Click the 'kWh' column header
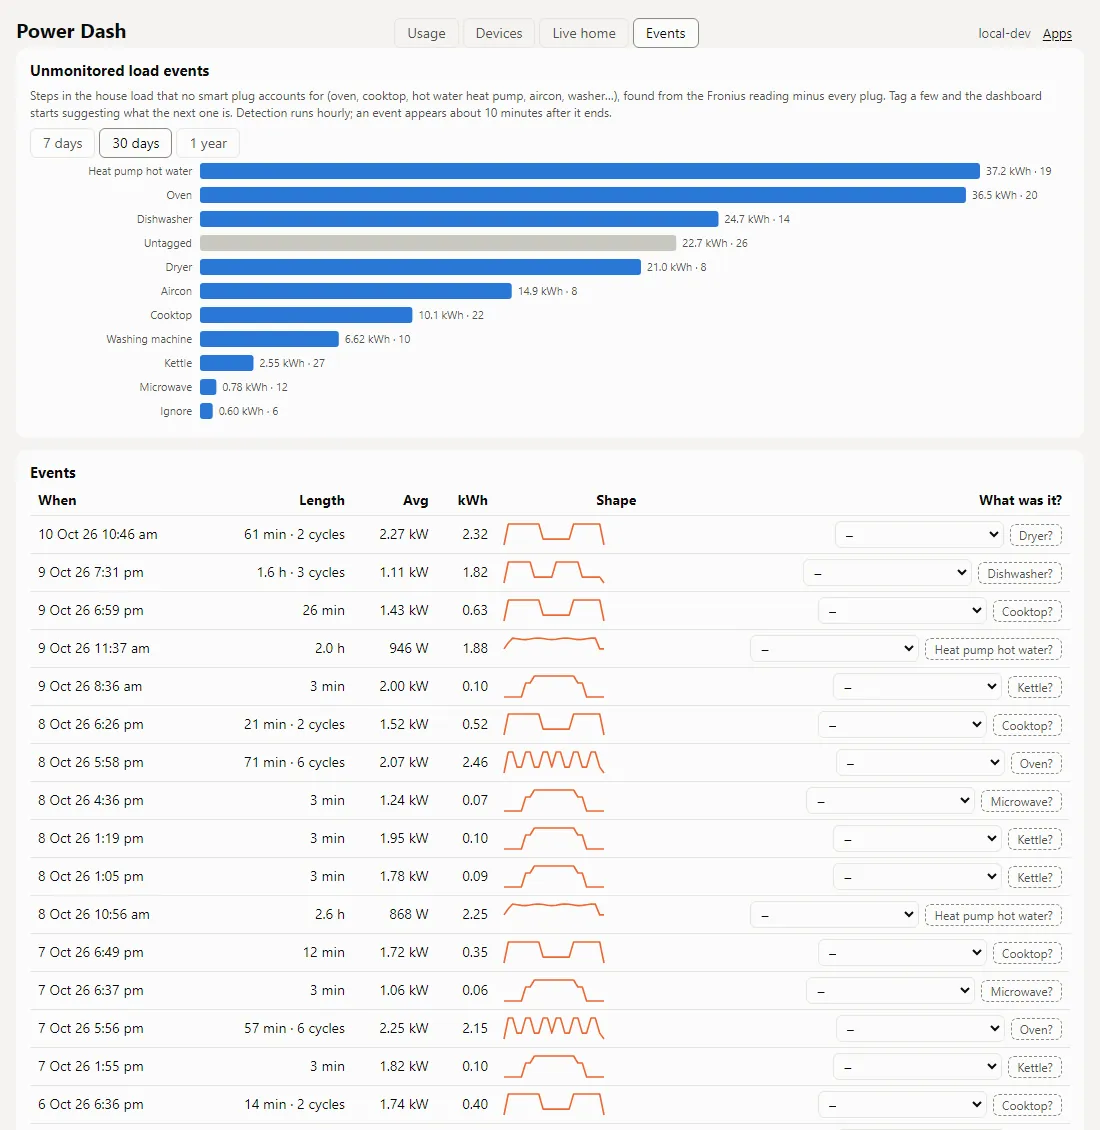1100x1130 pixels. [x=473, y=500]
